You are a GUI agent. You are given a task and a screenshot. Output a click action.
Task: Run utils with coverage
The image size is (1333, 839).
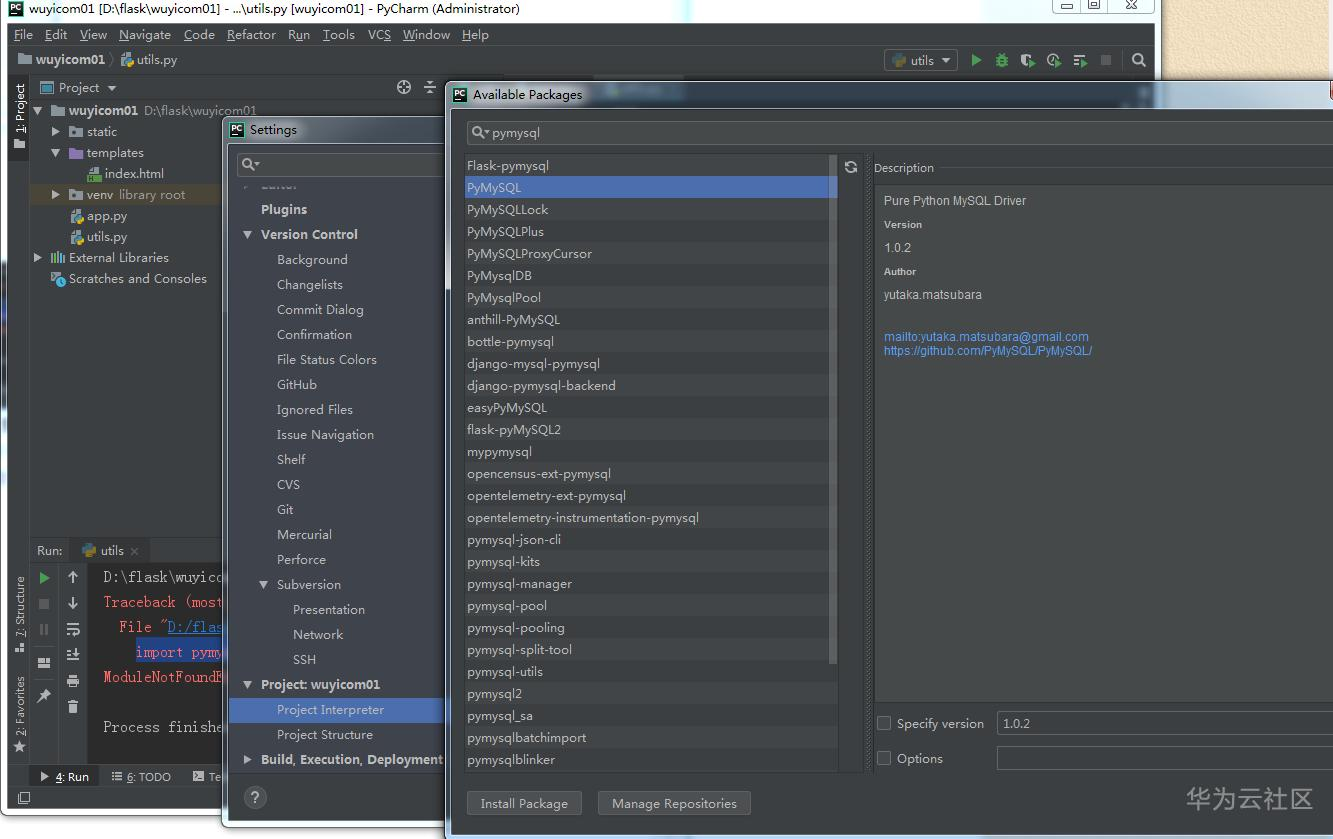pyautogui.click(x=1028, y=60)
